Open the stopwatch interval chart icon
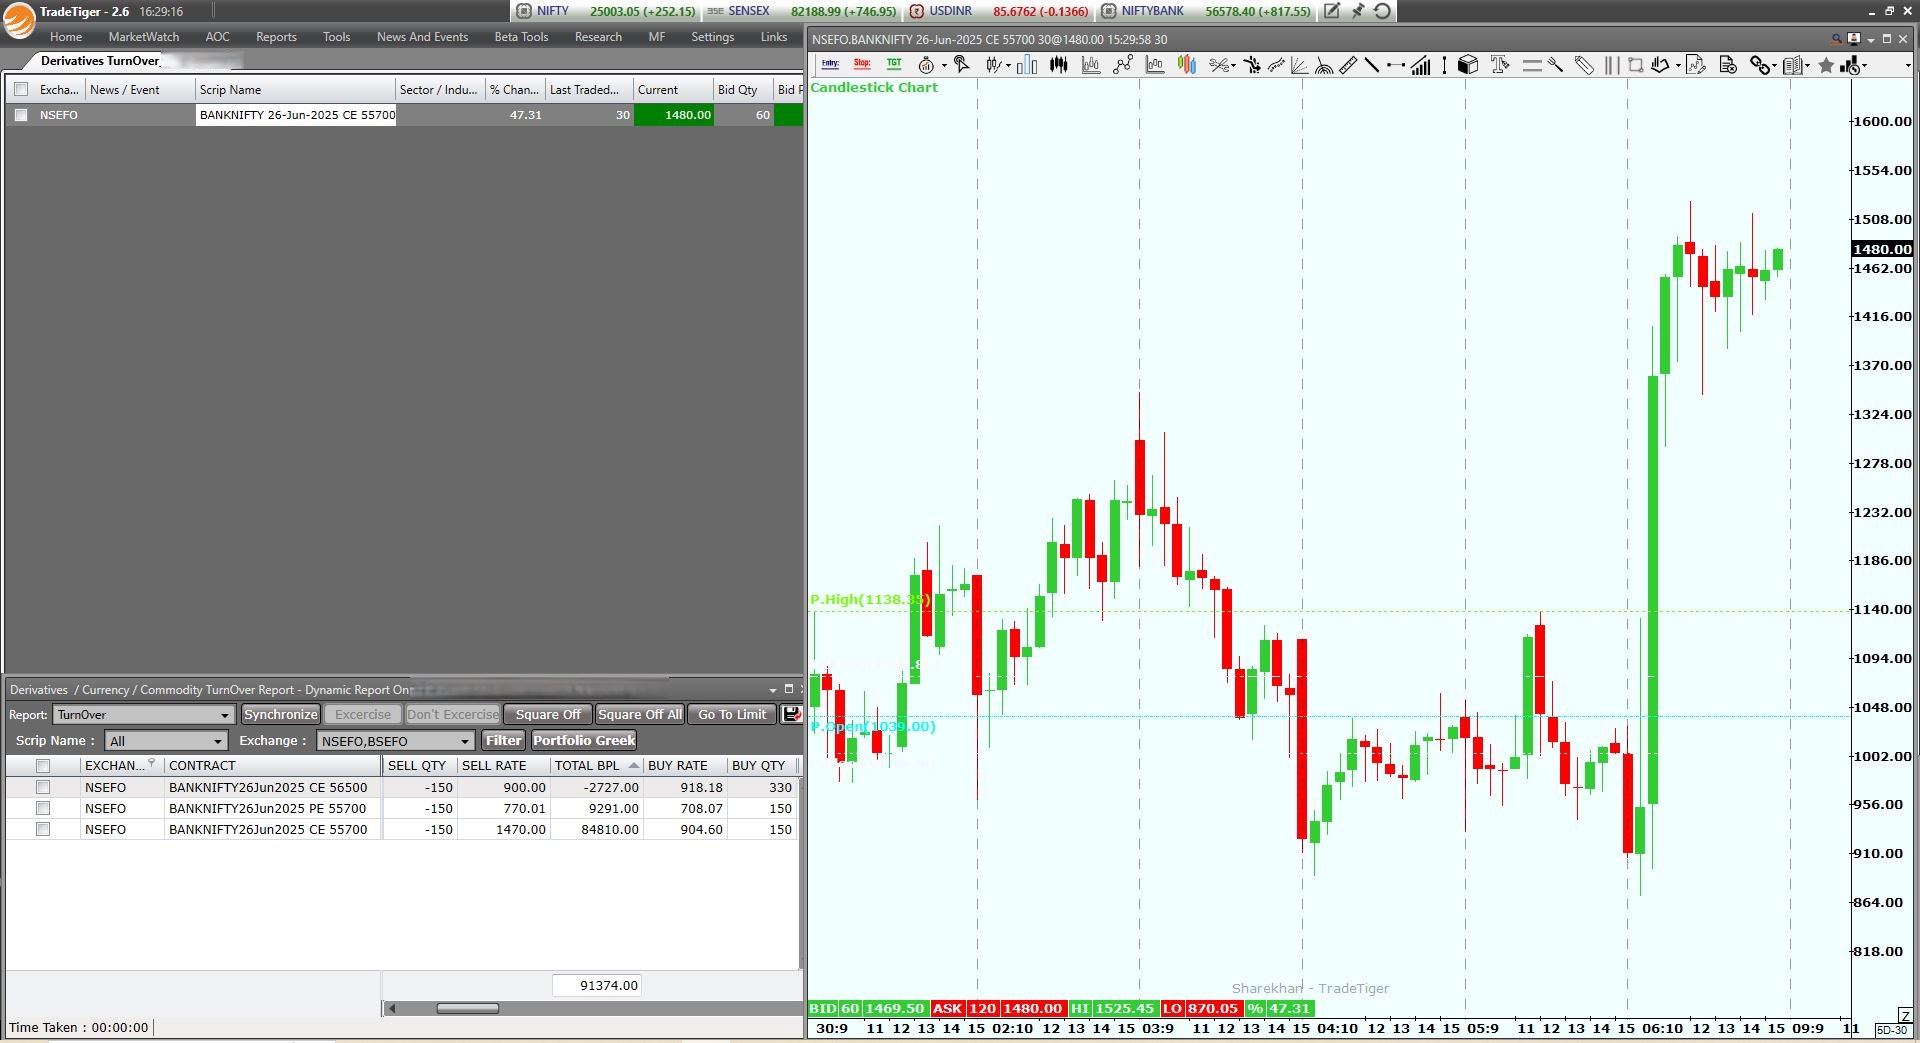 tap(926, 65)
